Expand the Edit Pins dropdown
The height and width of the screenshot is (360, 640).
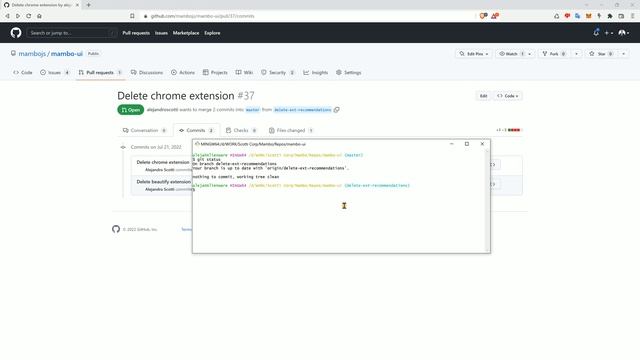pos(473,54)
